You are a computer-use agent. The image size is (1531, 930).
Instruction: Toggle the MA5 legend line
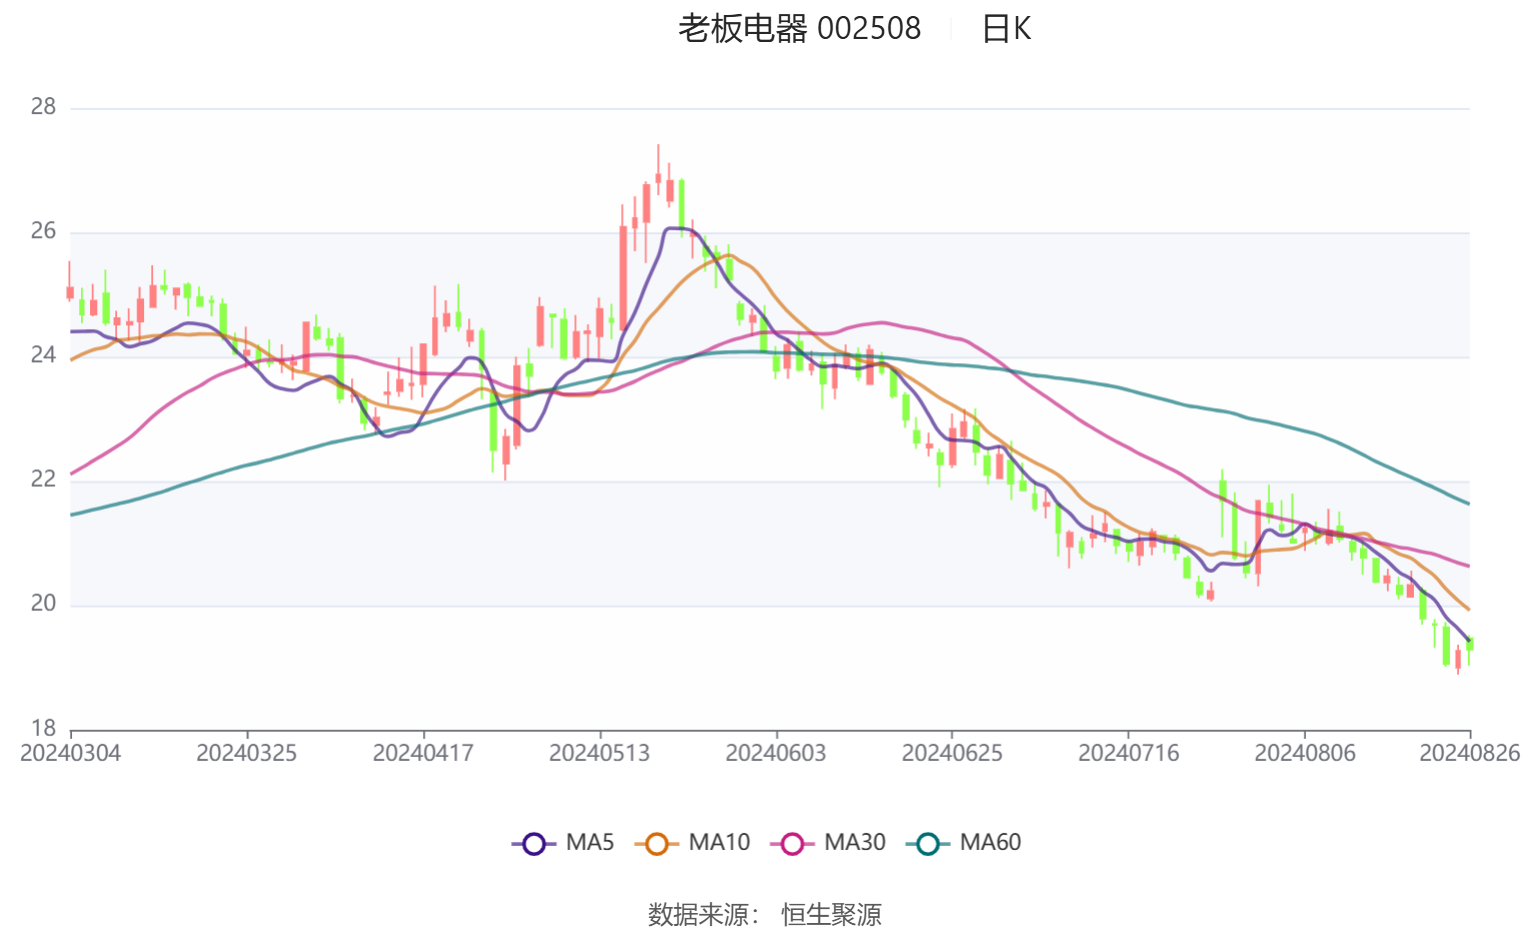coord(563,843)
